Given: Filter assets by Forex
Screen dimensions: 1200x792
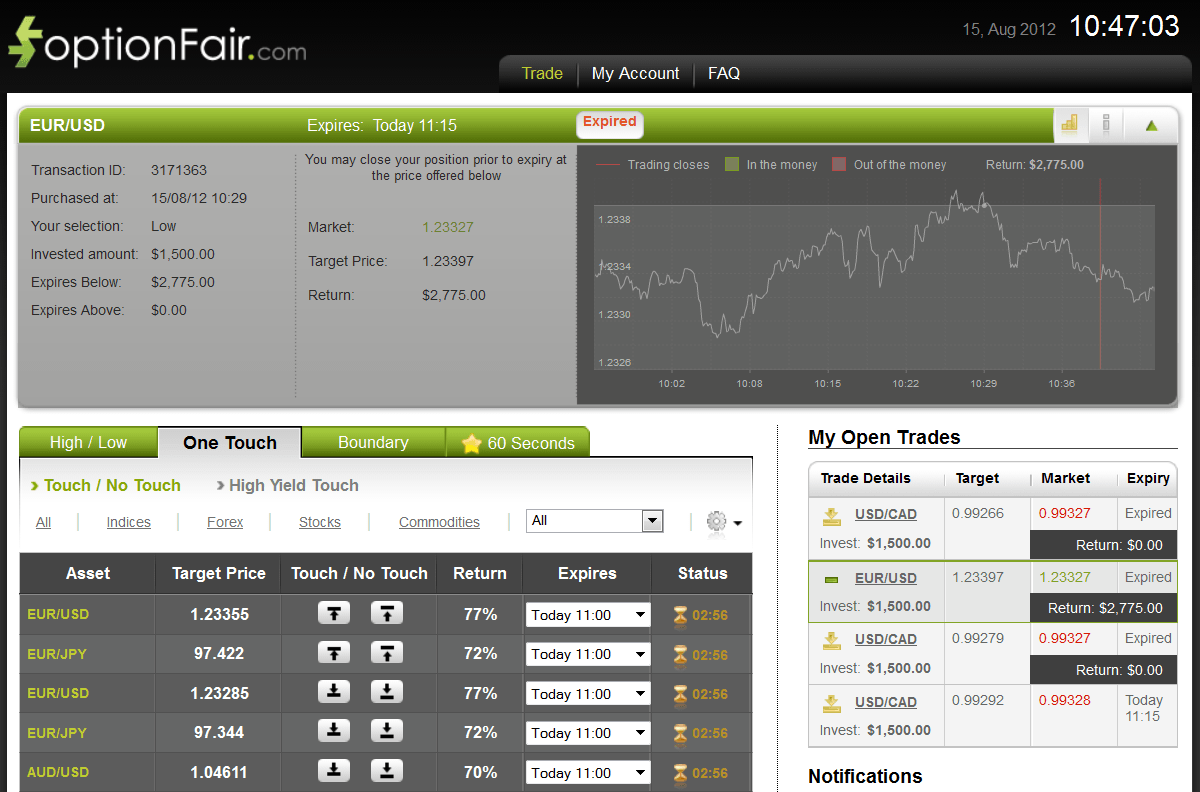Looking at the screenshot, I should tap(225, 522).
